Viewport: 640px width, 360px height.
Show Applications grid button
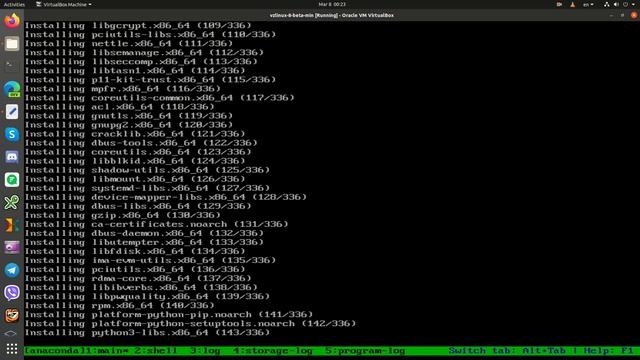click(x=12, y=348)
